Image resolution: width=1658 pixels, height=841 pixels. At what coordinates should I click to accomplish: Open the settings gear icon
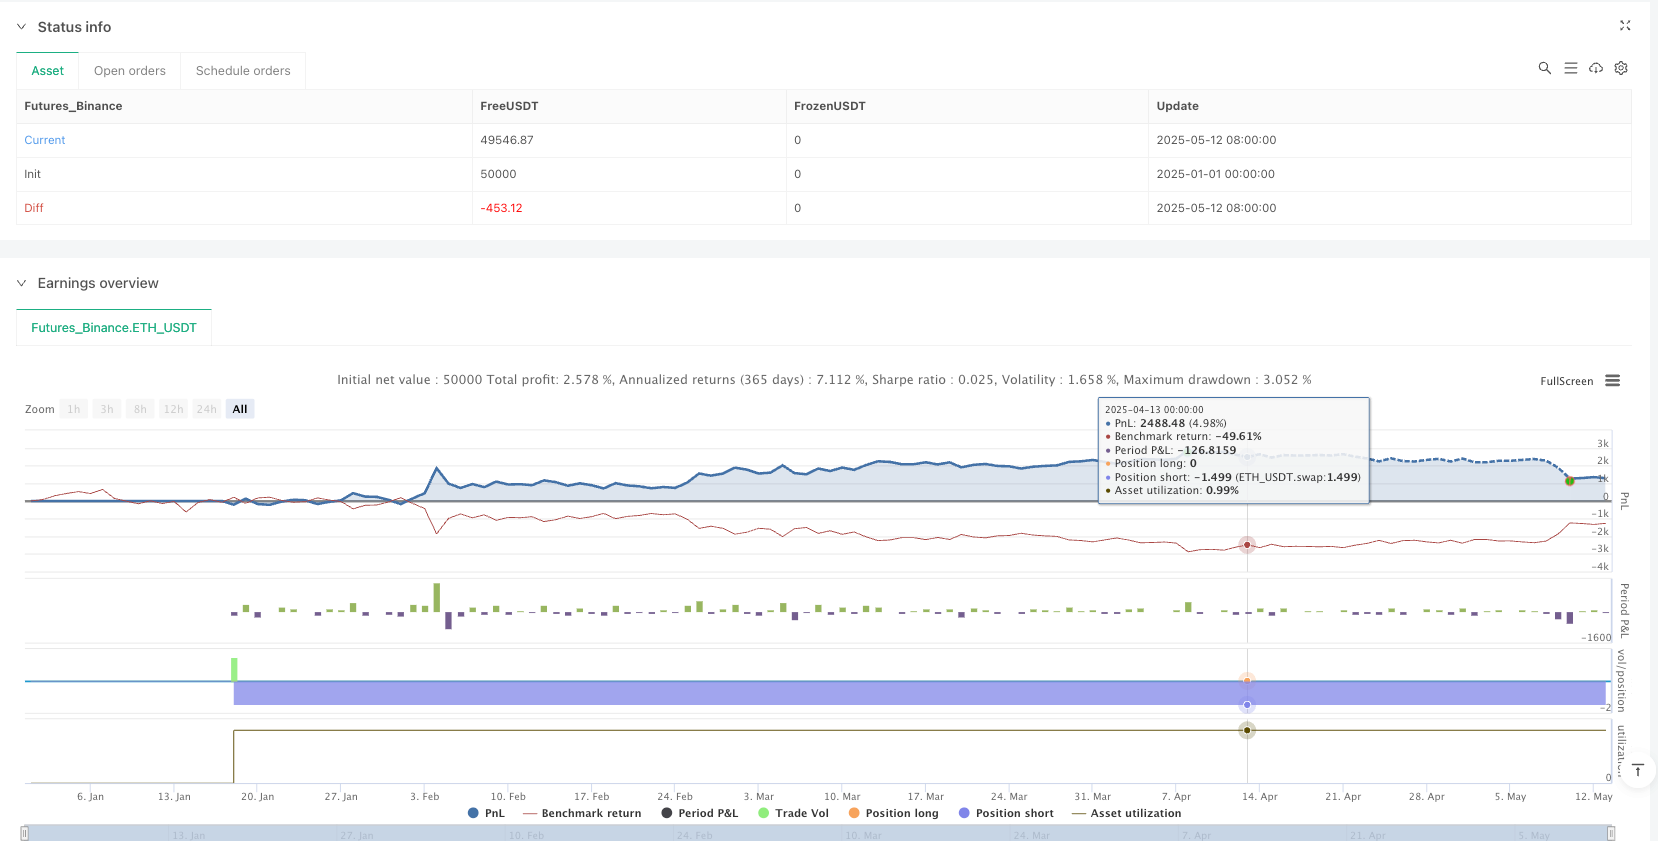tap(1621, 68)
